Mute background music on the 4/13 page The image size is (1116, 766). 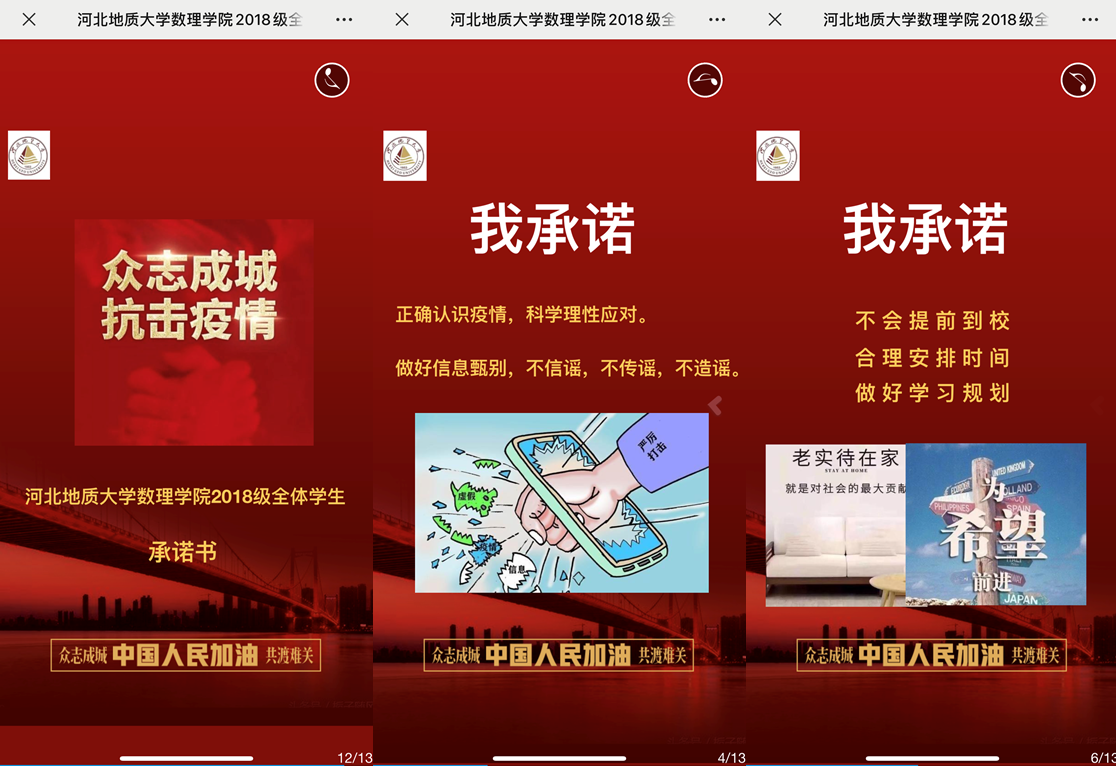(705, 80)
